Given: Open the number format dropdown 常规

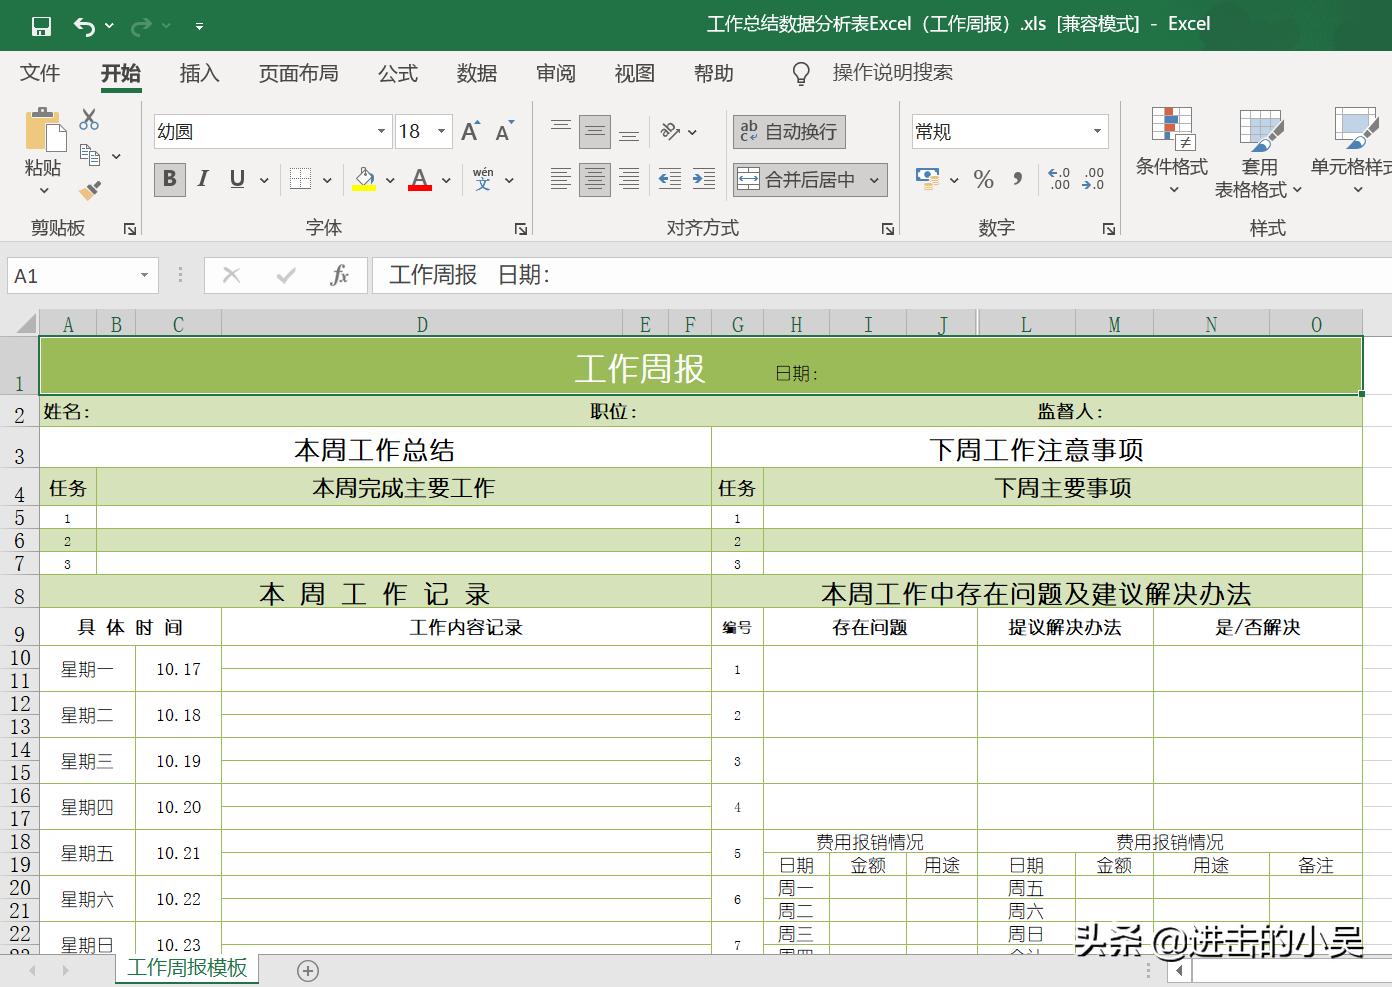Looking at the screenshot, I should [x=1097, y=132].
